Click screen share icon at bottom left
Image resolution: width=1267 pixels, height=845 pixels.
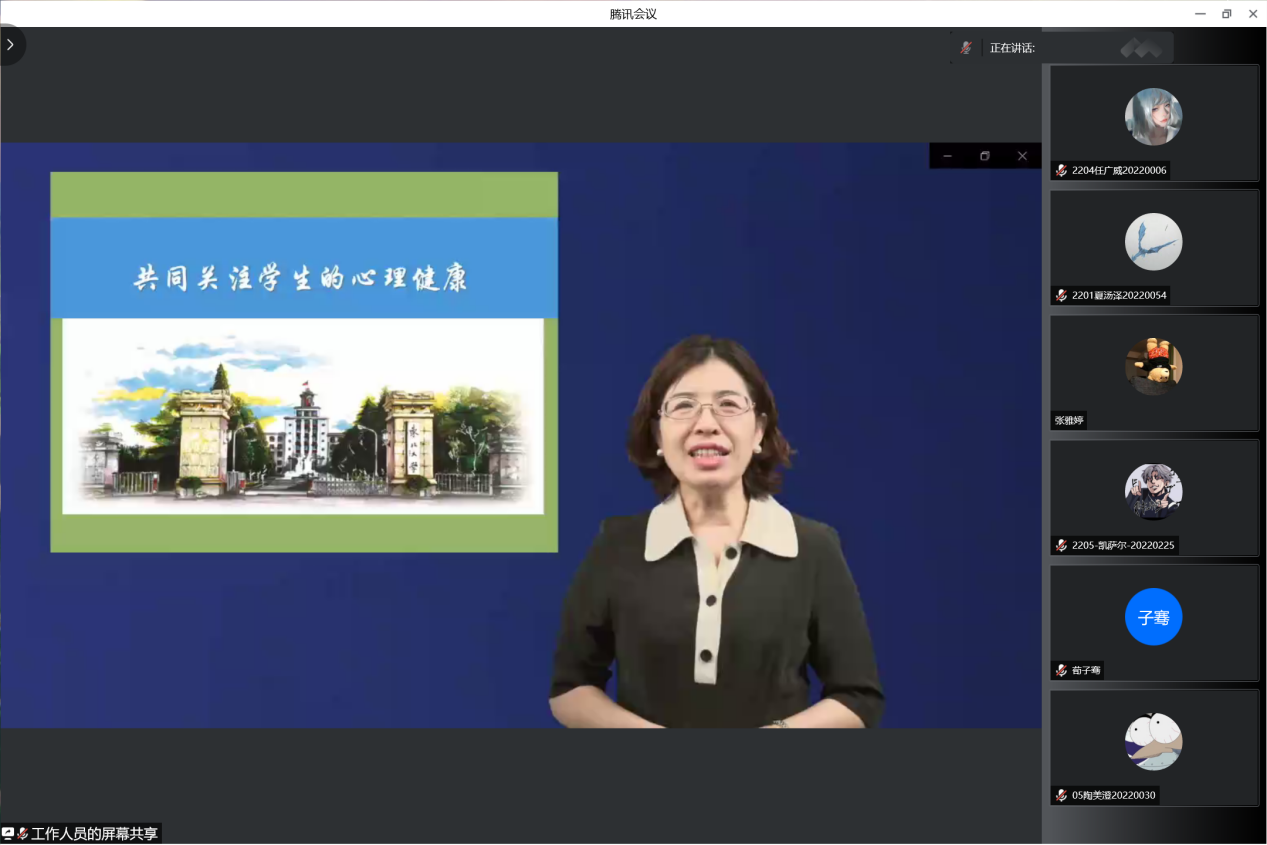tap(8, 833)
